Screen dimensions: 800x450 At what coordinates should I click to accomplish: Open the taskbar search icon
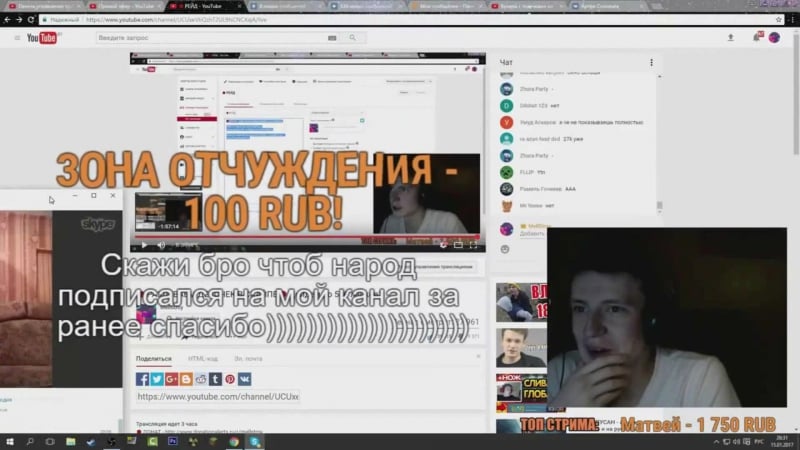tap(30, 442)
